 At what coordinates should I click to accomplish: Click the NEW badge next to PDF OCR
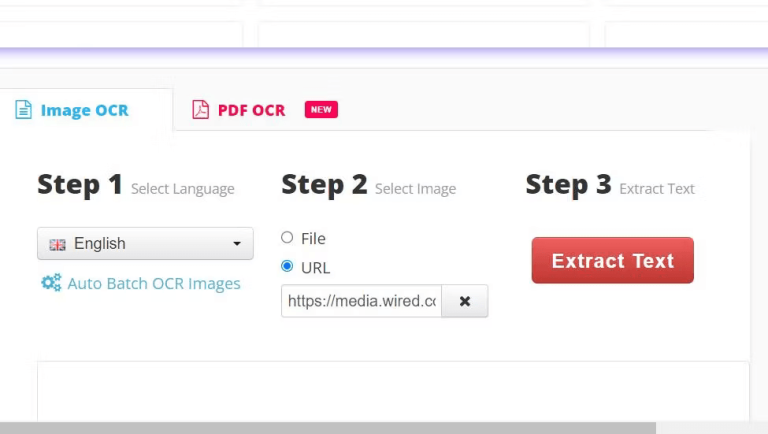(321, 109)
